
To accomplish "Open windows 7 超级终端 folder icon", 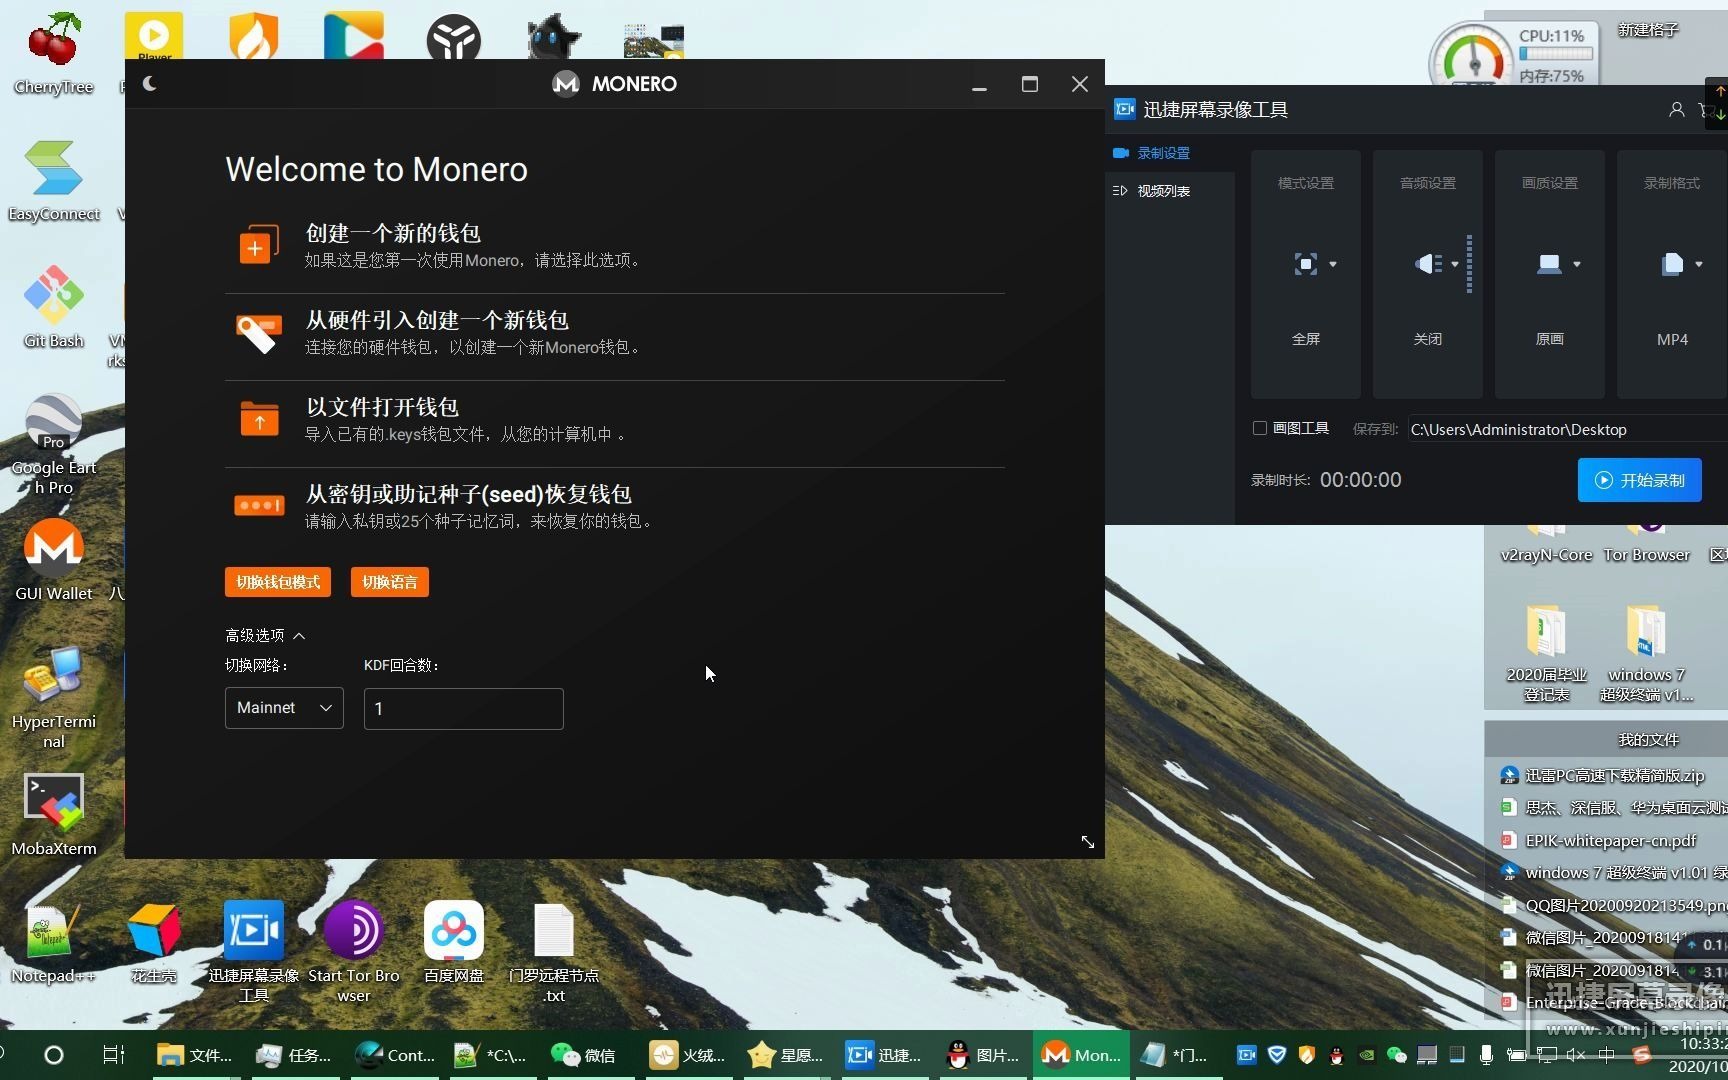I will point(1646,653).
